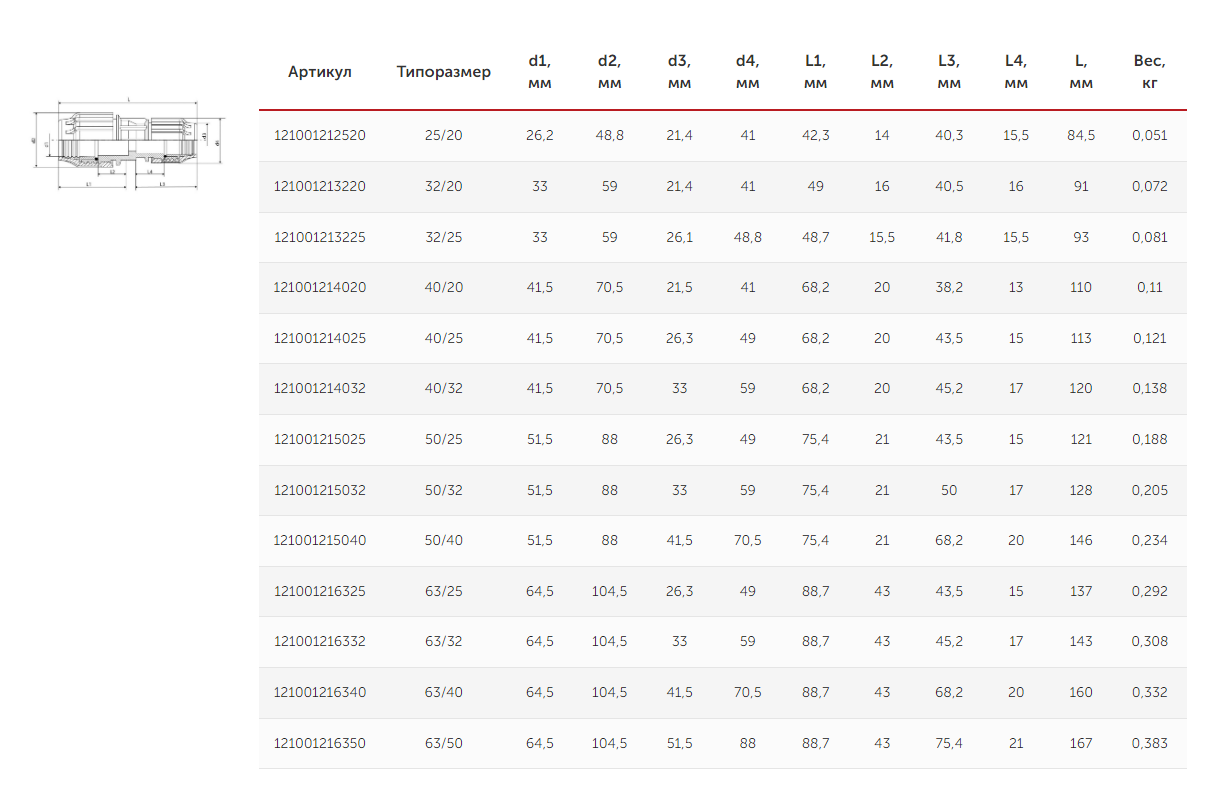
Task: Click the Вес, кг column header
Action: (x=1150, y=72)
